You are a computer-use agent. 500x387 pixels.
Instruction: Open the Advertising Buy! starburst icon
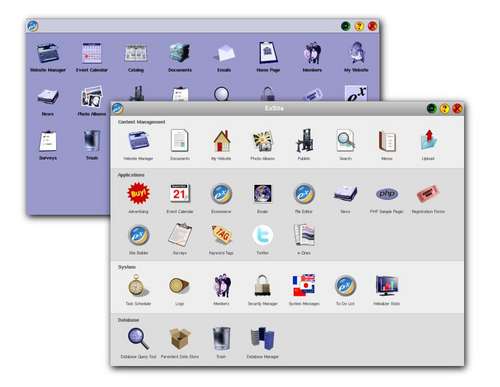click(138, 193)
